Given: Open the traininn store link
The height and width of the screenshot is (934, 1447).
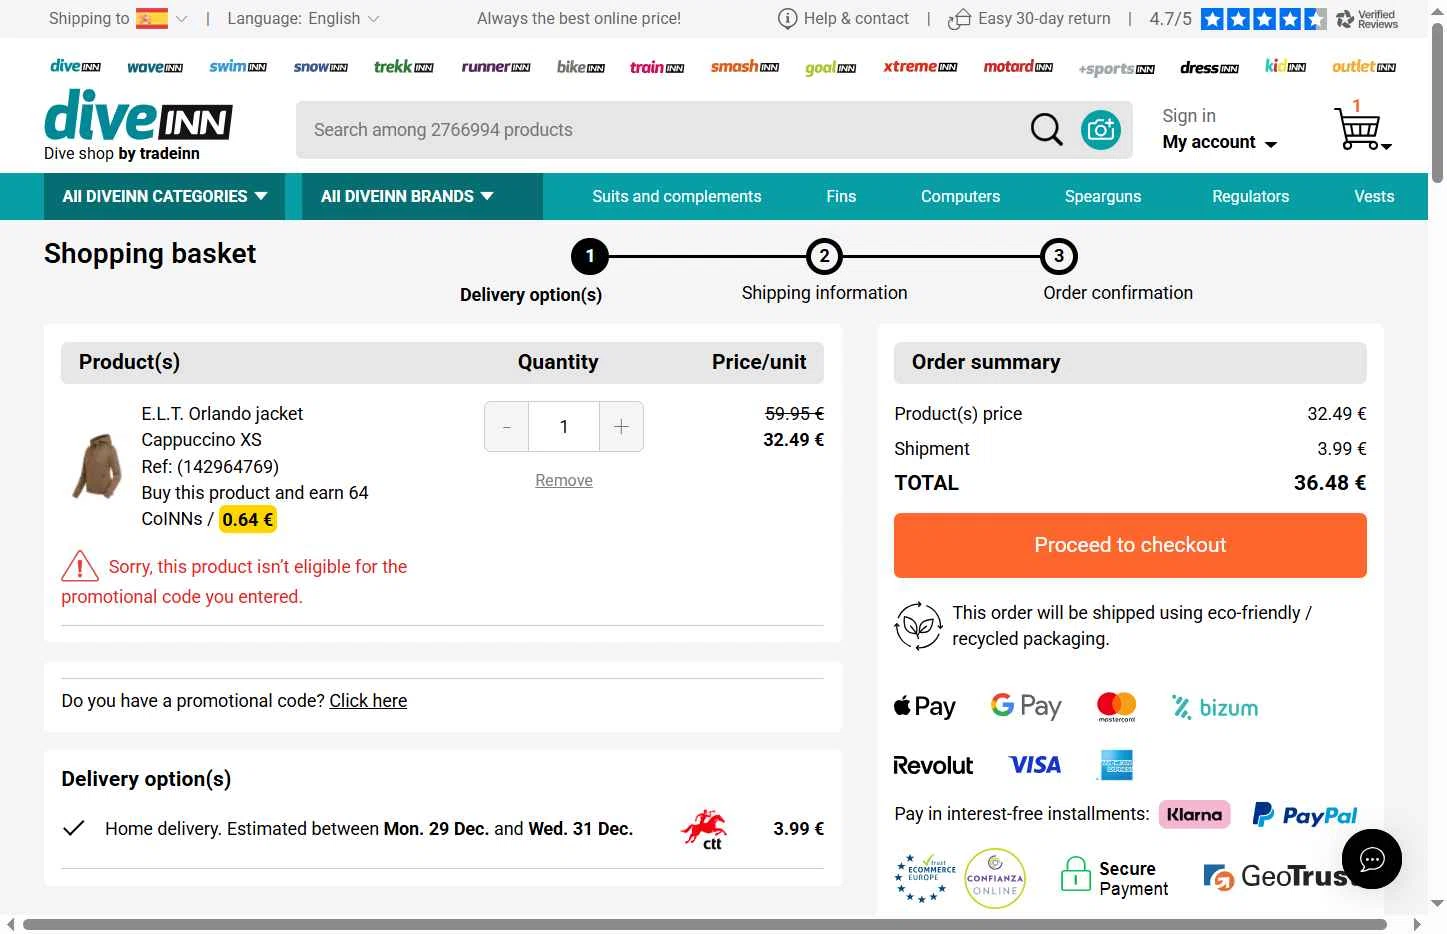Looking at the screenshot, I should pyautogui.click(x=657, y=67).
